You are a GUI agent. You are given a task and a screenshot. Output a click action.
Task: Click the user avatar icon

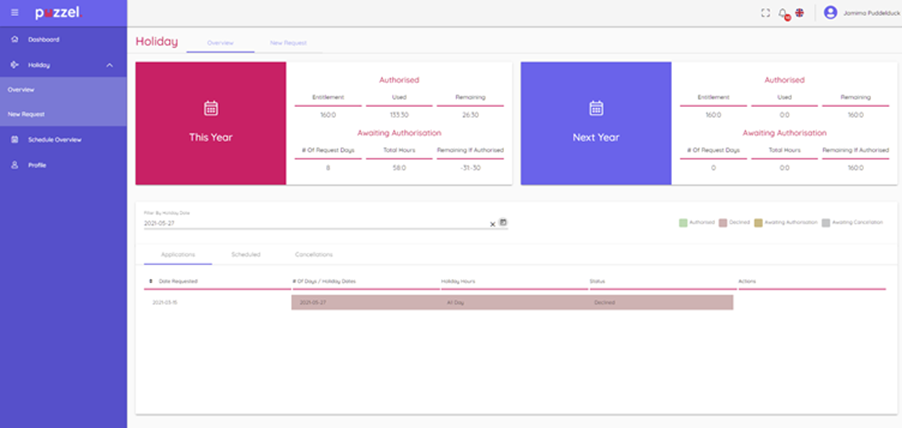830,13
